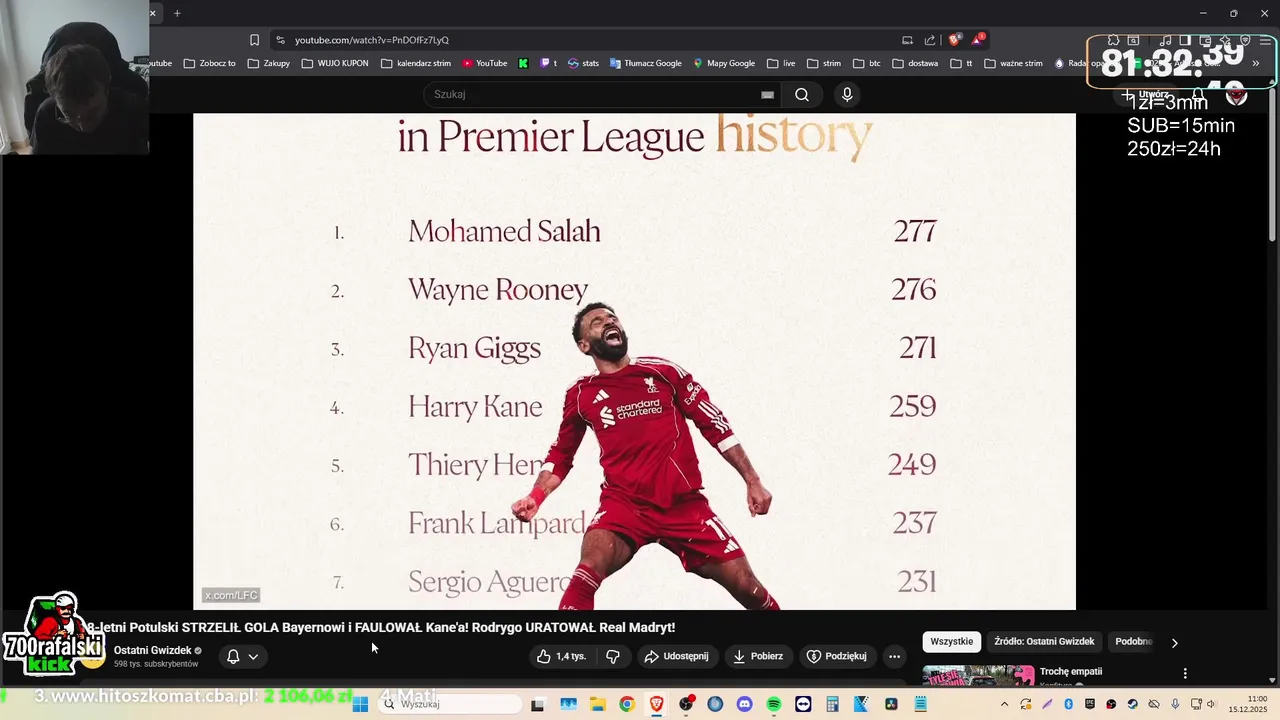Open Trochę empatii video thumbnail

[978, 676]
